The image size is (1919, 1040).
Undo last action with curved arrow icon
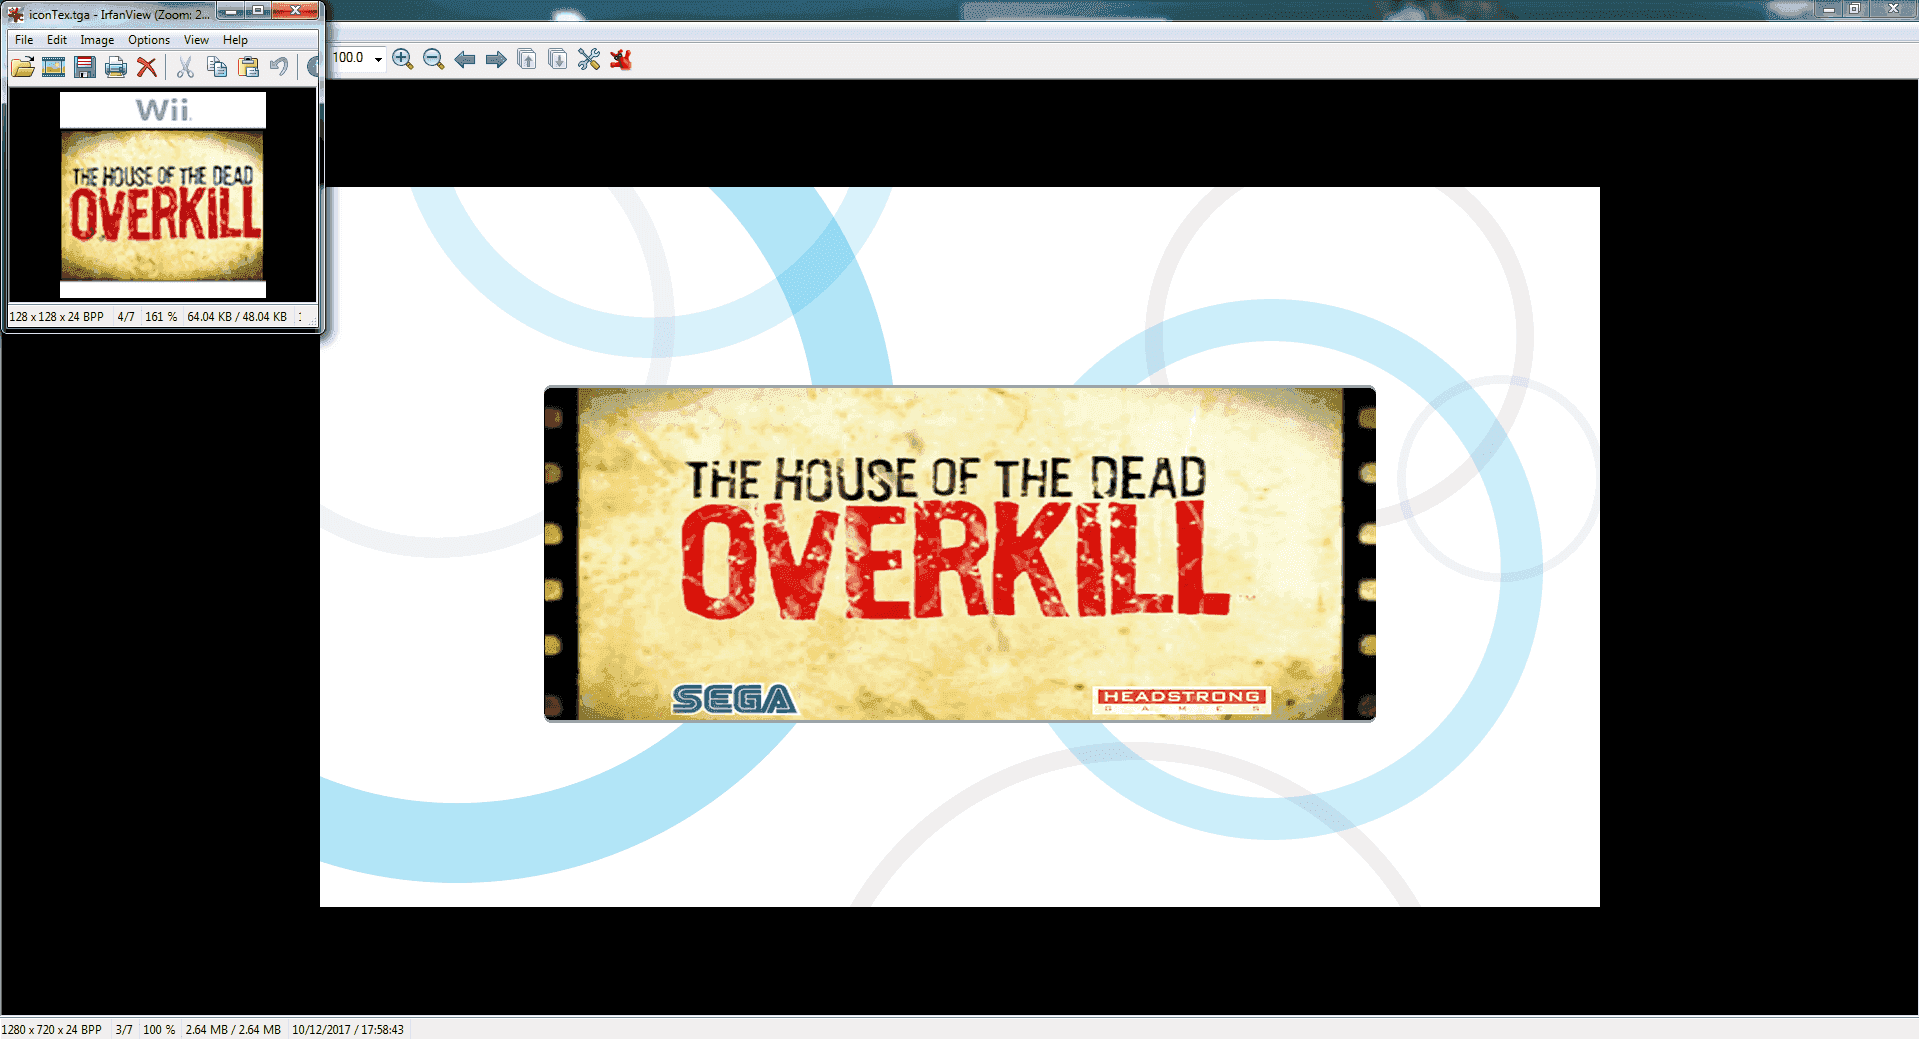point(279,67)
